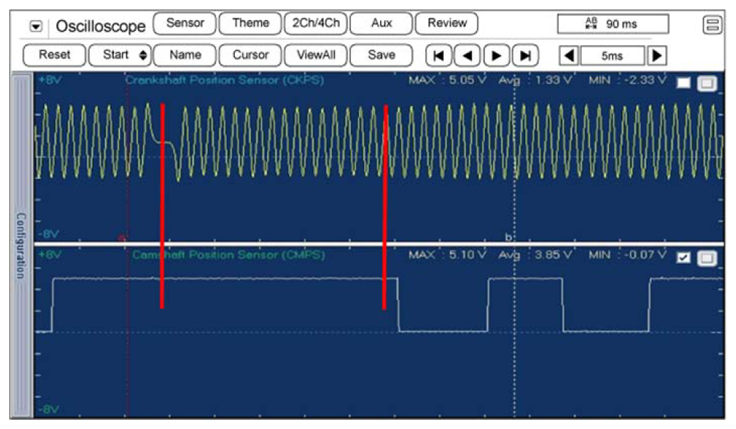
Task: Step back one waveform frame
Action: [468, 55]
